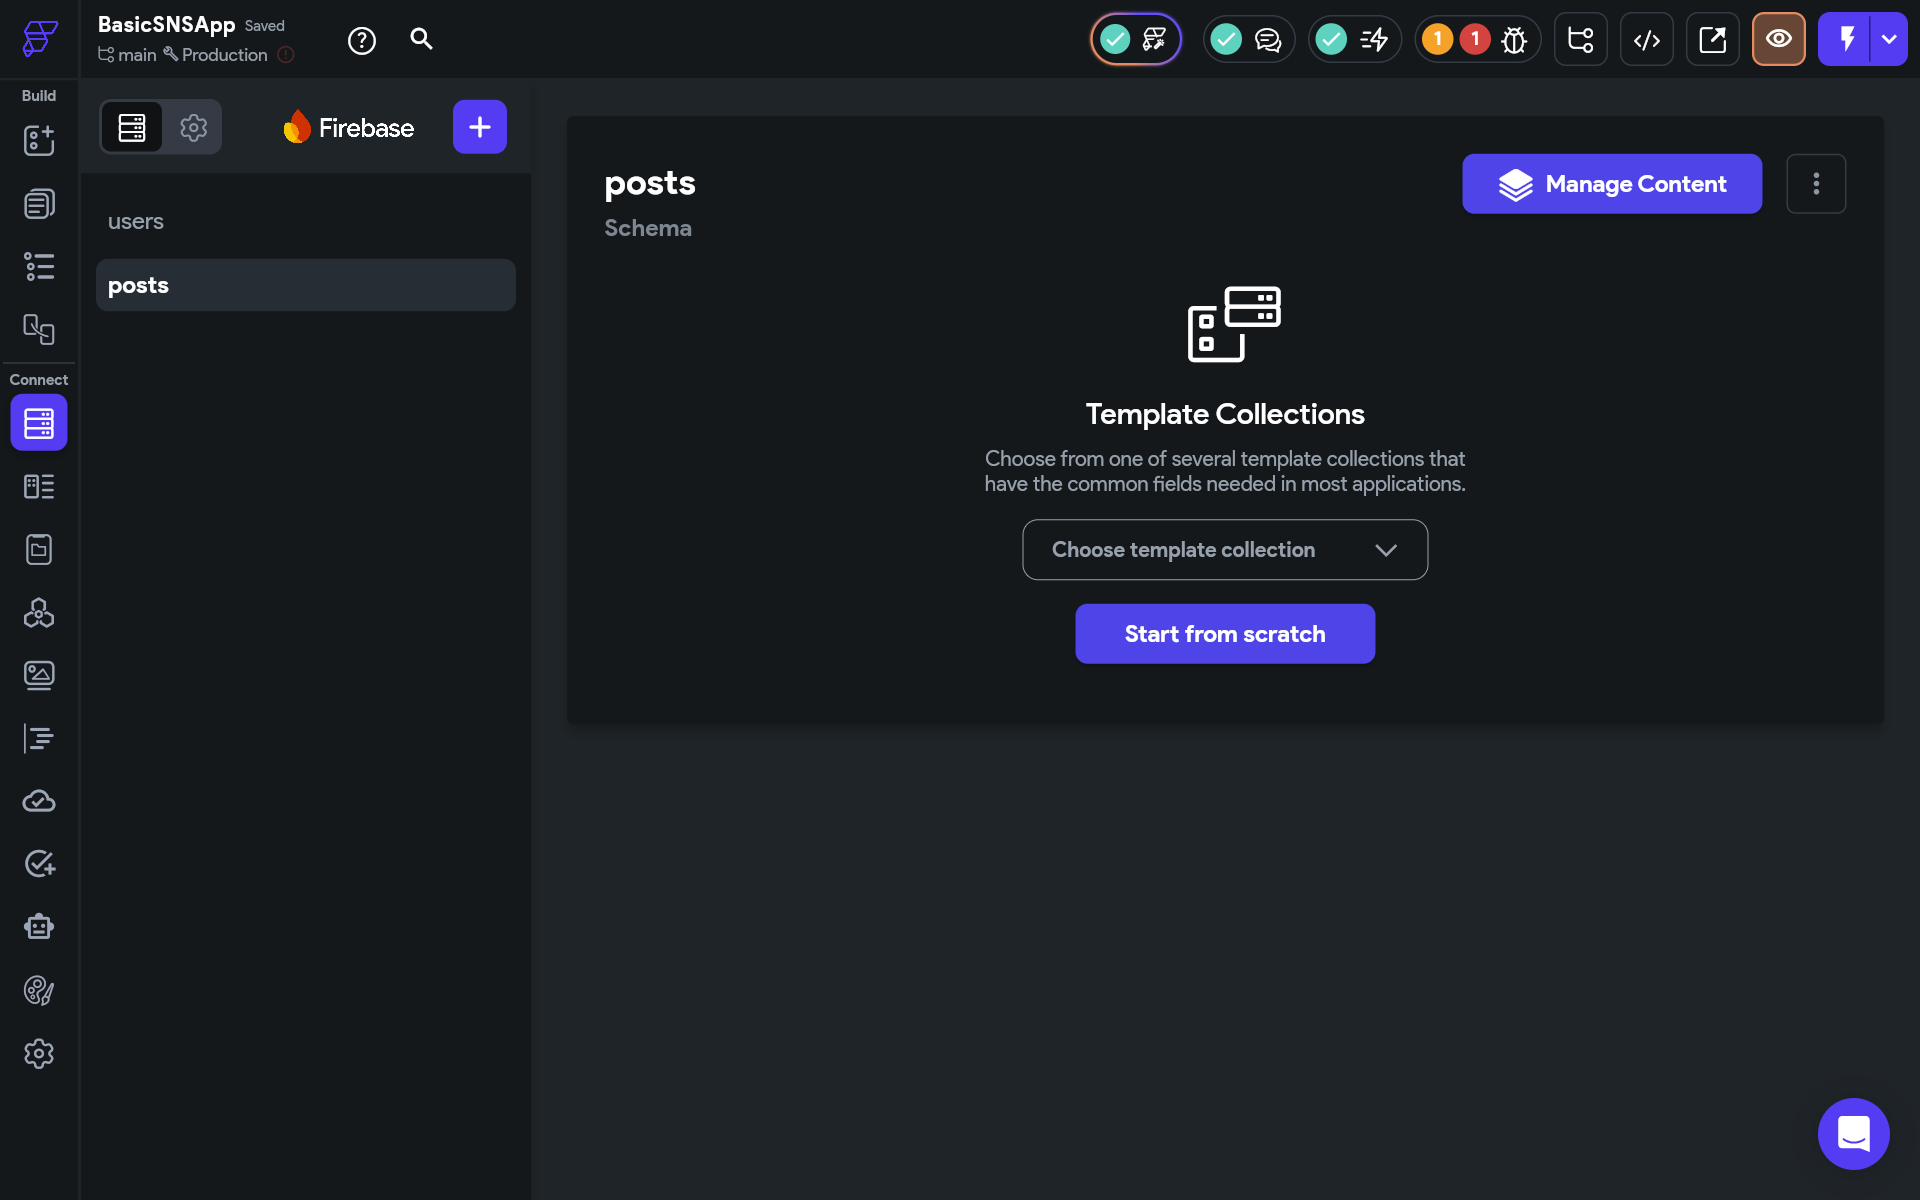Open the debug issues bug icon
1920x1200 pixels.
[x=1514, y=40]
